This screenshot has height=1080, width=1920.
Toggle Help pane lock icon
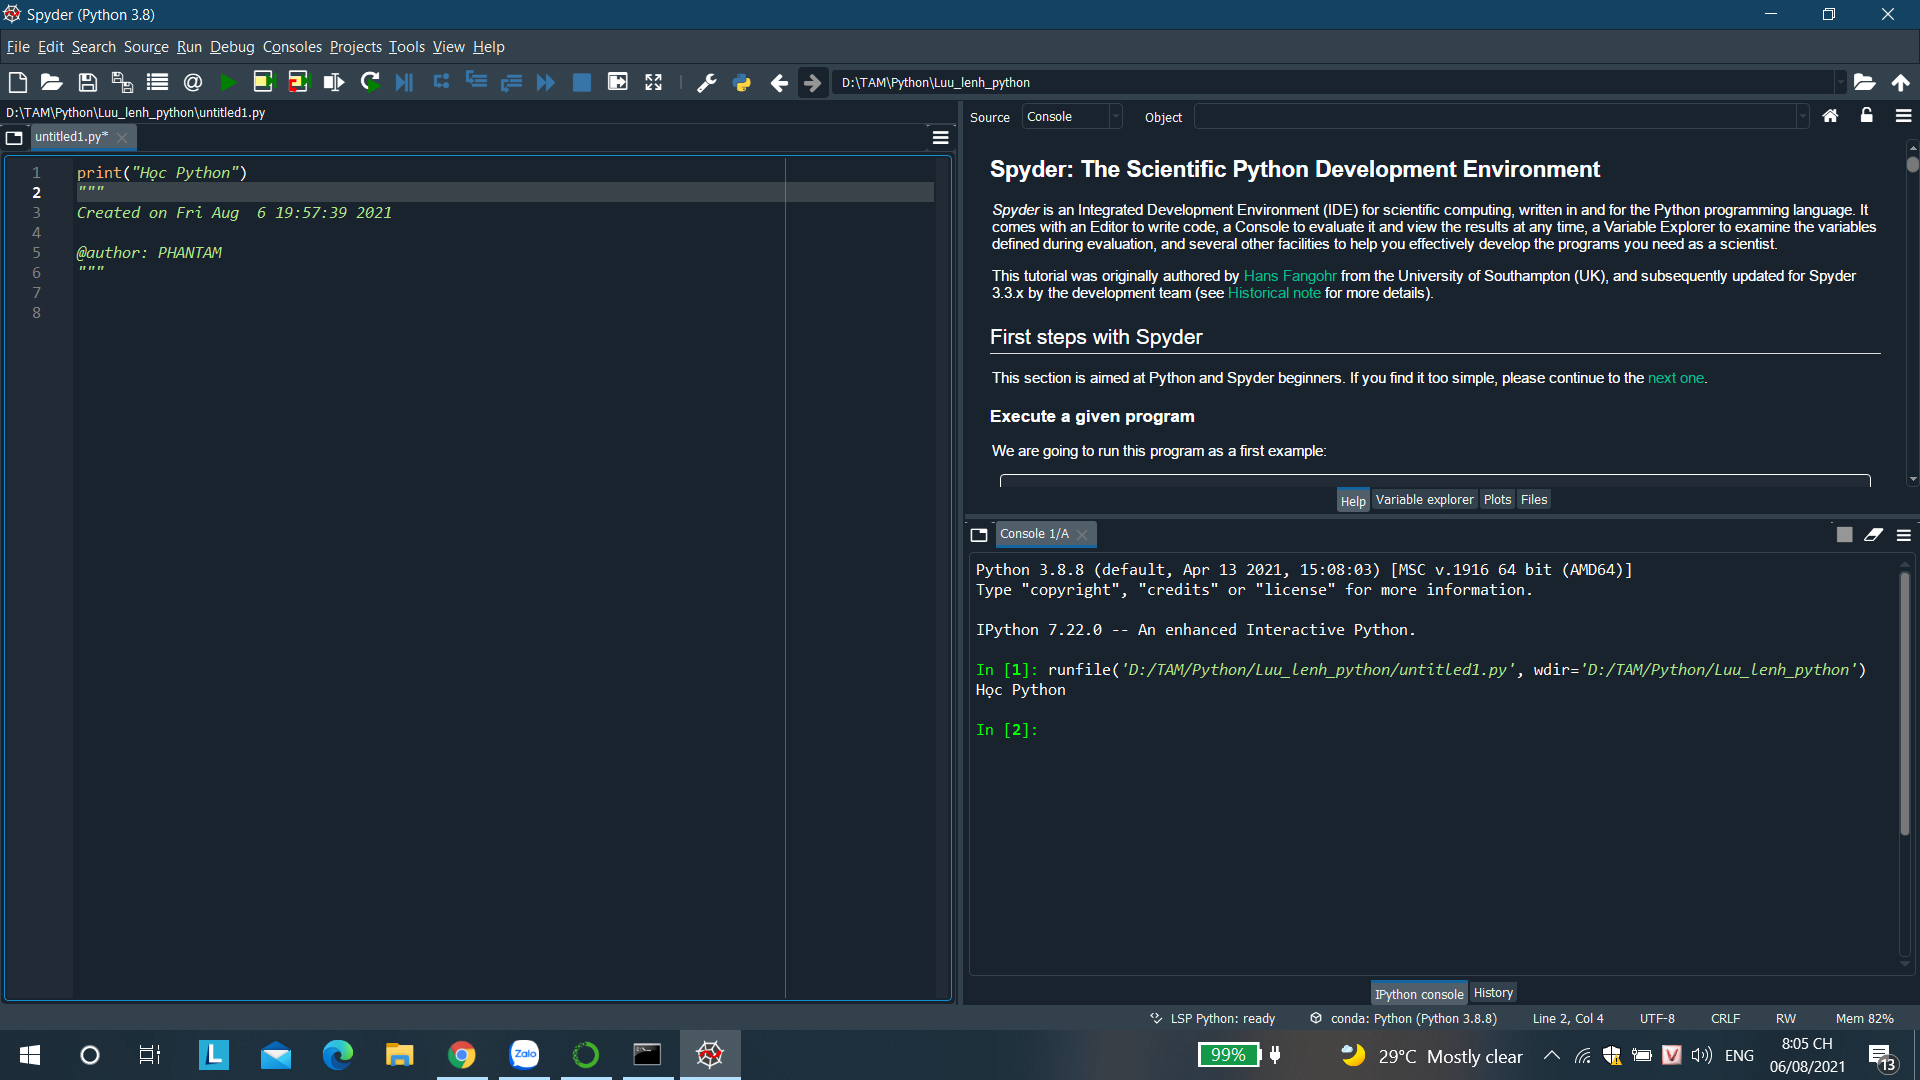1866,116
